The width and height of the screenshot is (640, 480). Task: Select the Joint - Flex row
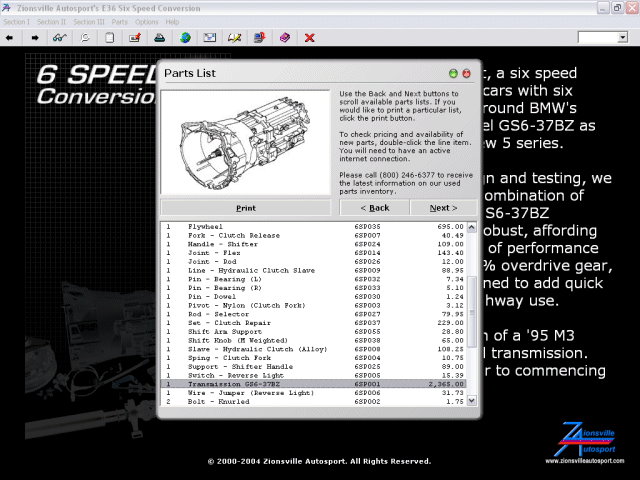(x=313, y=253)
